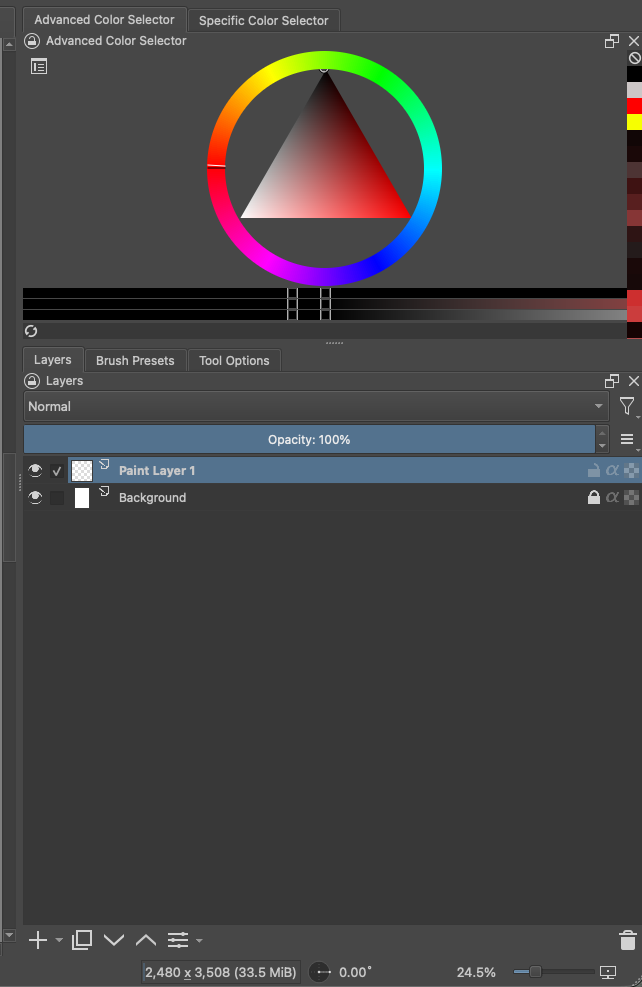642x987 pixels.
Task: Float the Layers docker
Action: click(611, 381)
